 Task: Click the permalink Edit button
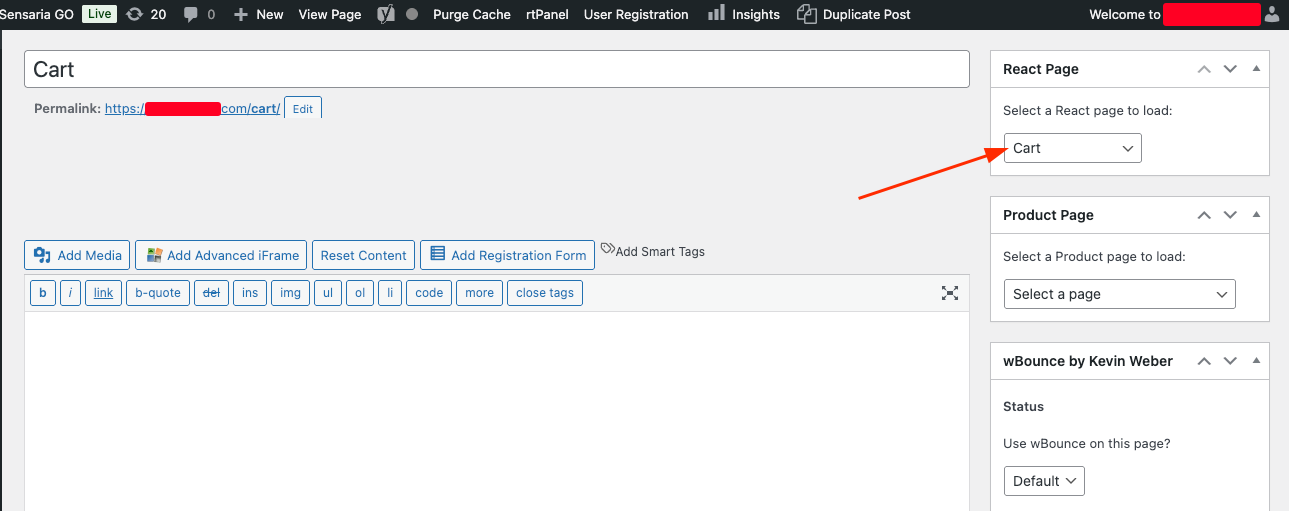click(302, 108)
